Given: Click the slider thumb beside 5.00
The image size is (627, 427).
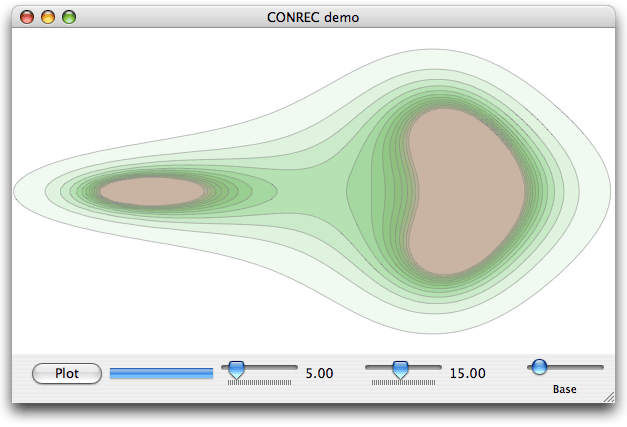Looking at the screenshot, I should (x=236, y=369).
